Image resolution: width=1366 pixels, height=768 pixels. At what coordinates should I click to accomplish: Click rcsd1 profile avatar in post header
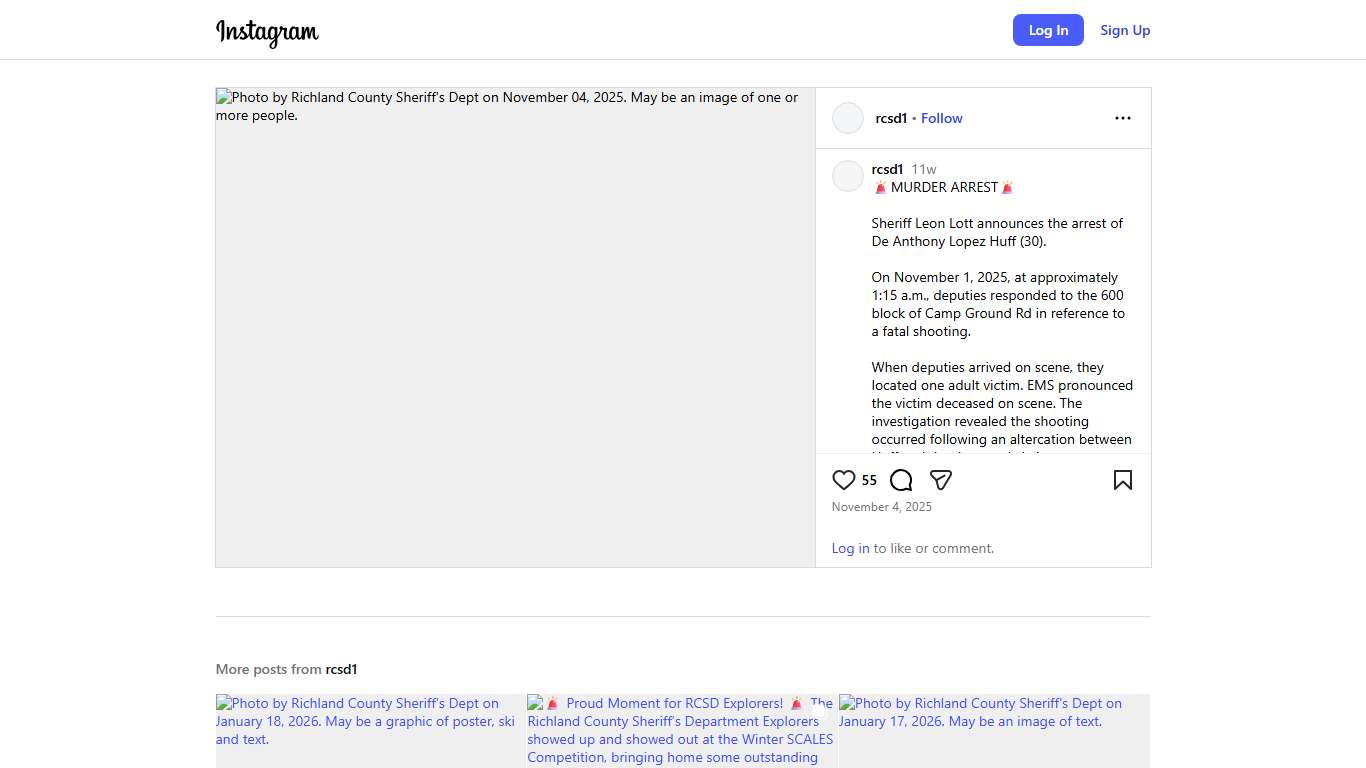pos(848,118)
